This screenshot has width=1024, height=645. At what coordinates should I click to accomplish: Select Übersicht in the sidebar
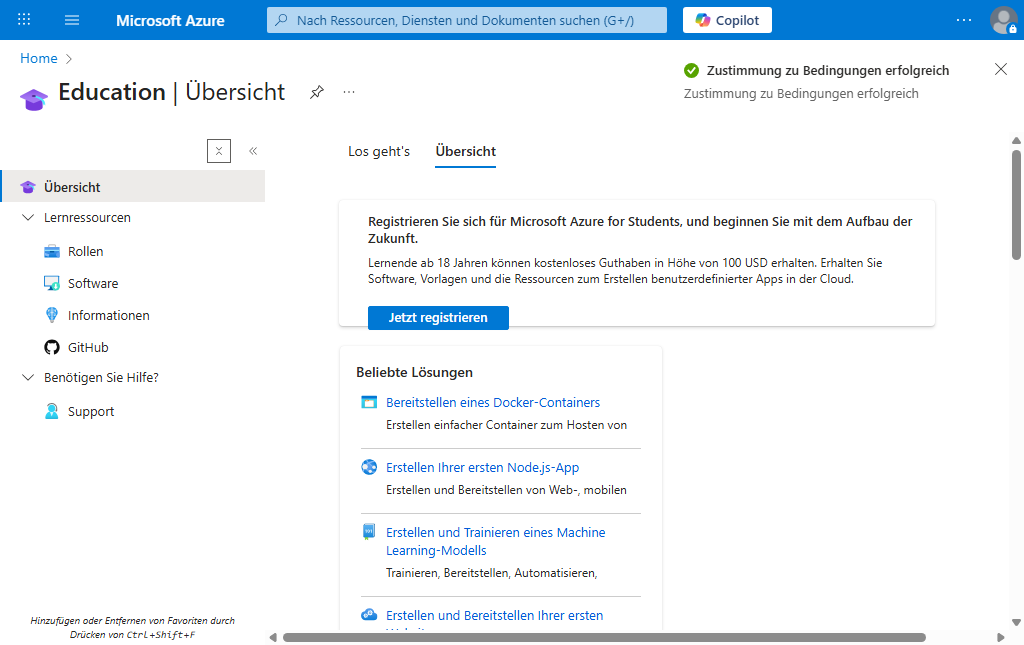coord(133,187)
